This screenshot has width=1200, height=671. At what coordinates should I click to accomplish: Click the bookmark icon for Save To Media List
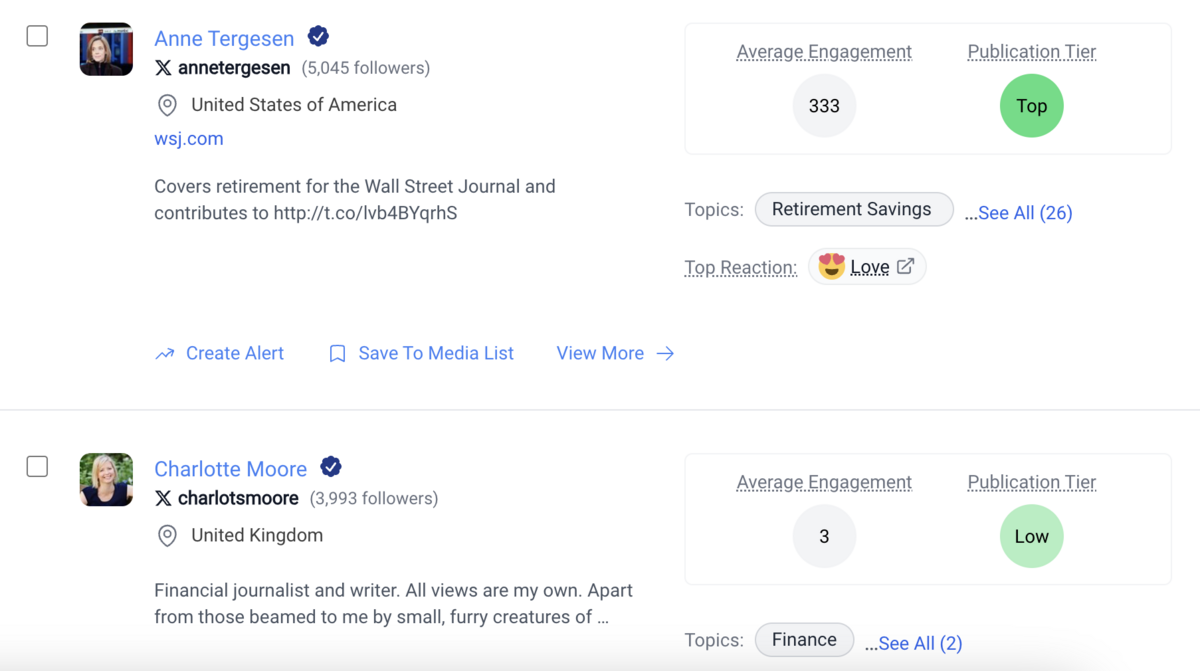click(x=338, y=354)
